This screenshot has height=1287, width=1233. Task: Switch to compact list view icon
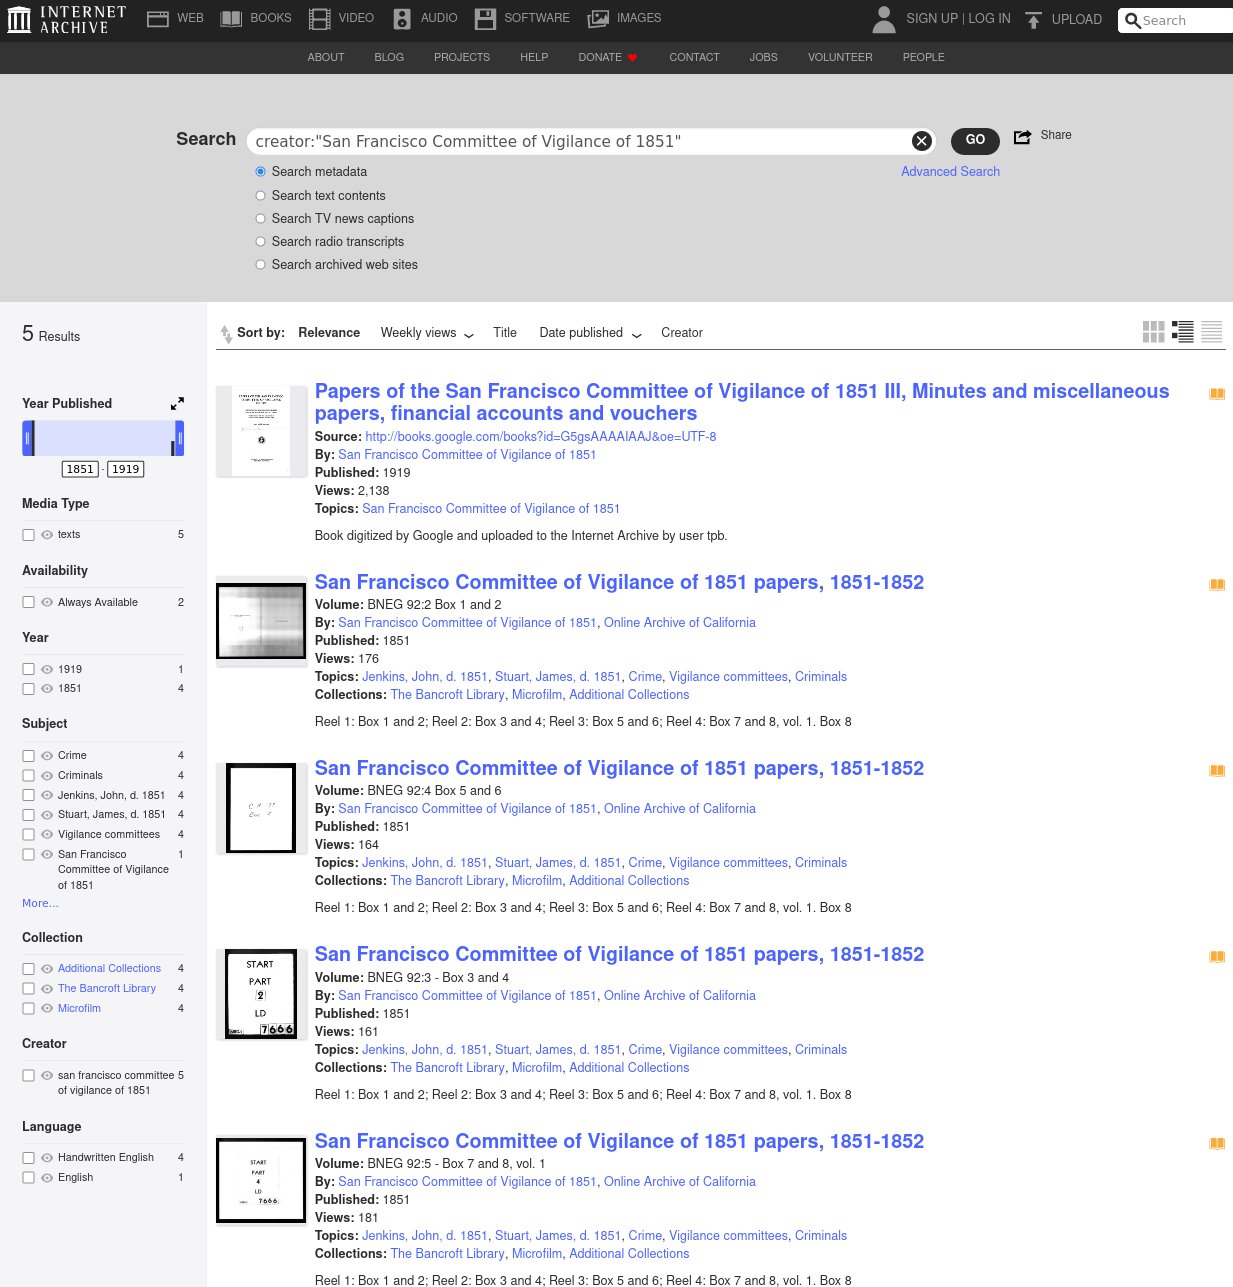pos(1211,332)
